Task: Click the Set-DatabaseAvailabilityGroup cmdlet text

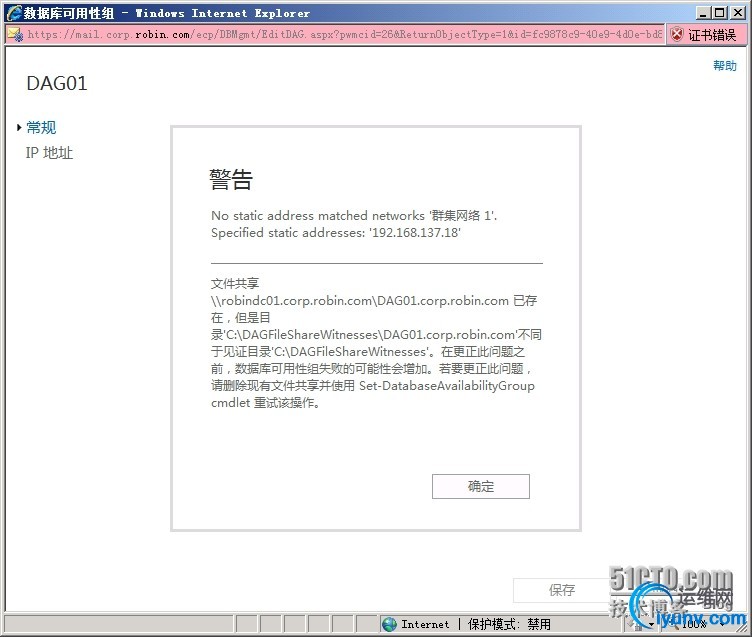Action: pyautogui.click(x=447, y=386)
